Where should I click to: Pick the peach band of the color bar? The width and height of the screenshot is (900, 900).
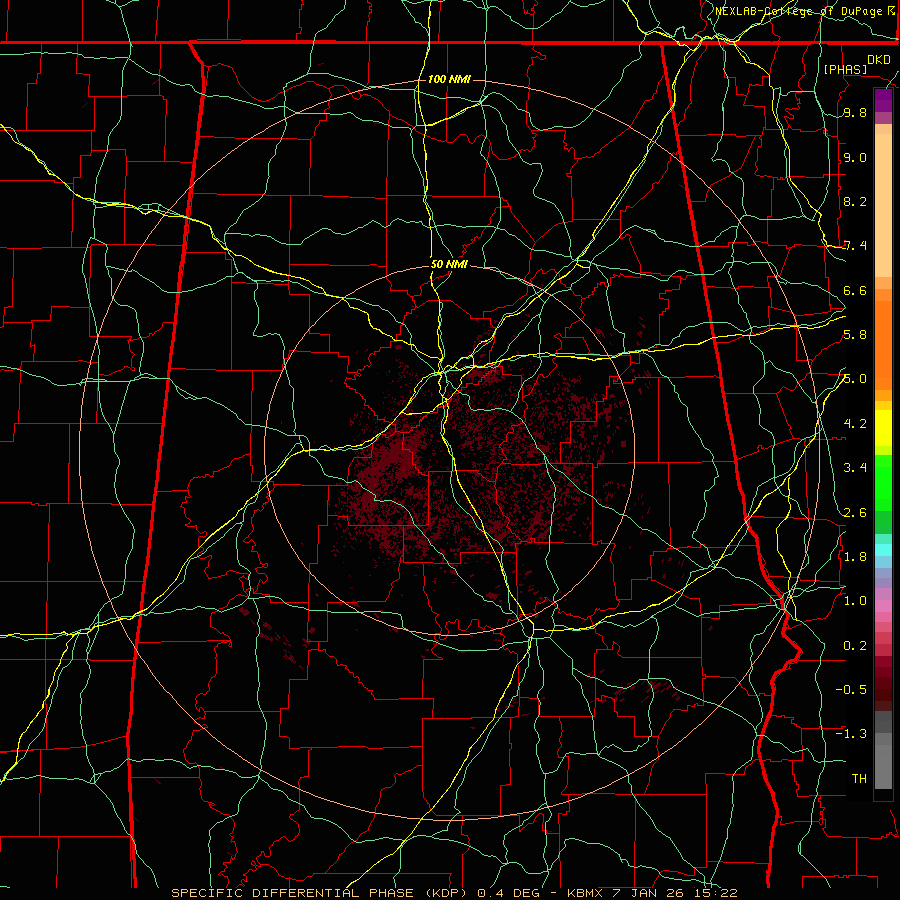[883, 205]
